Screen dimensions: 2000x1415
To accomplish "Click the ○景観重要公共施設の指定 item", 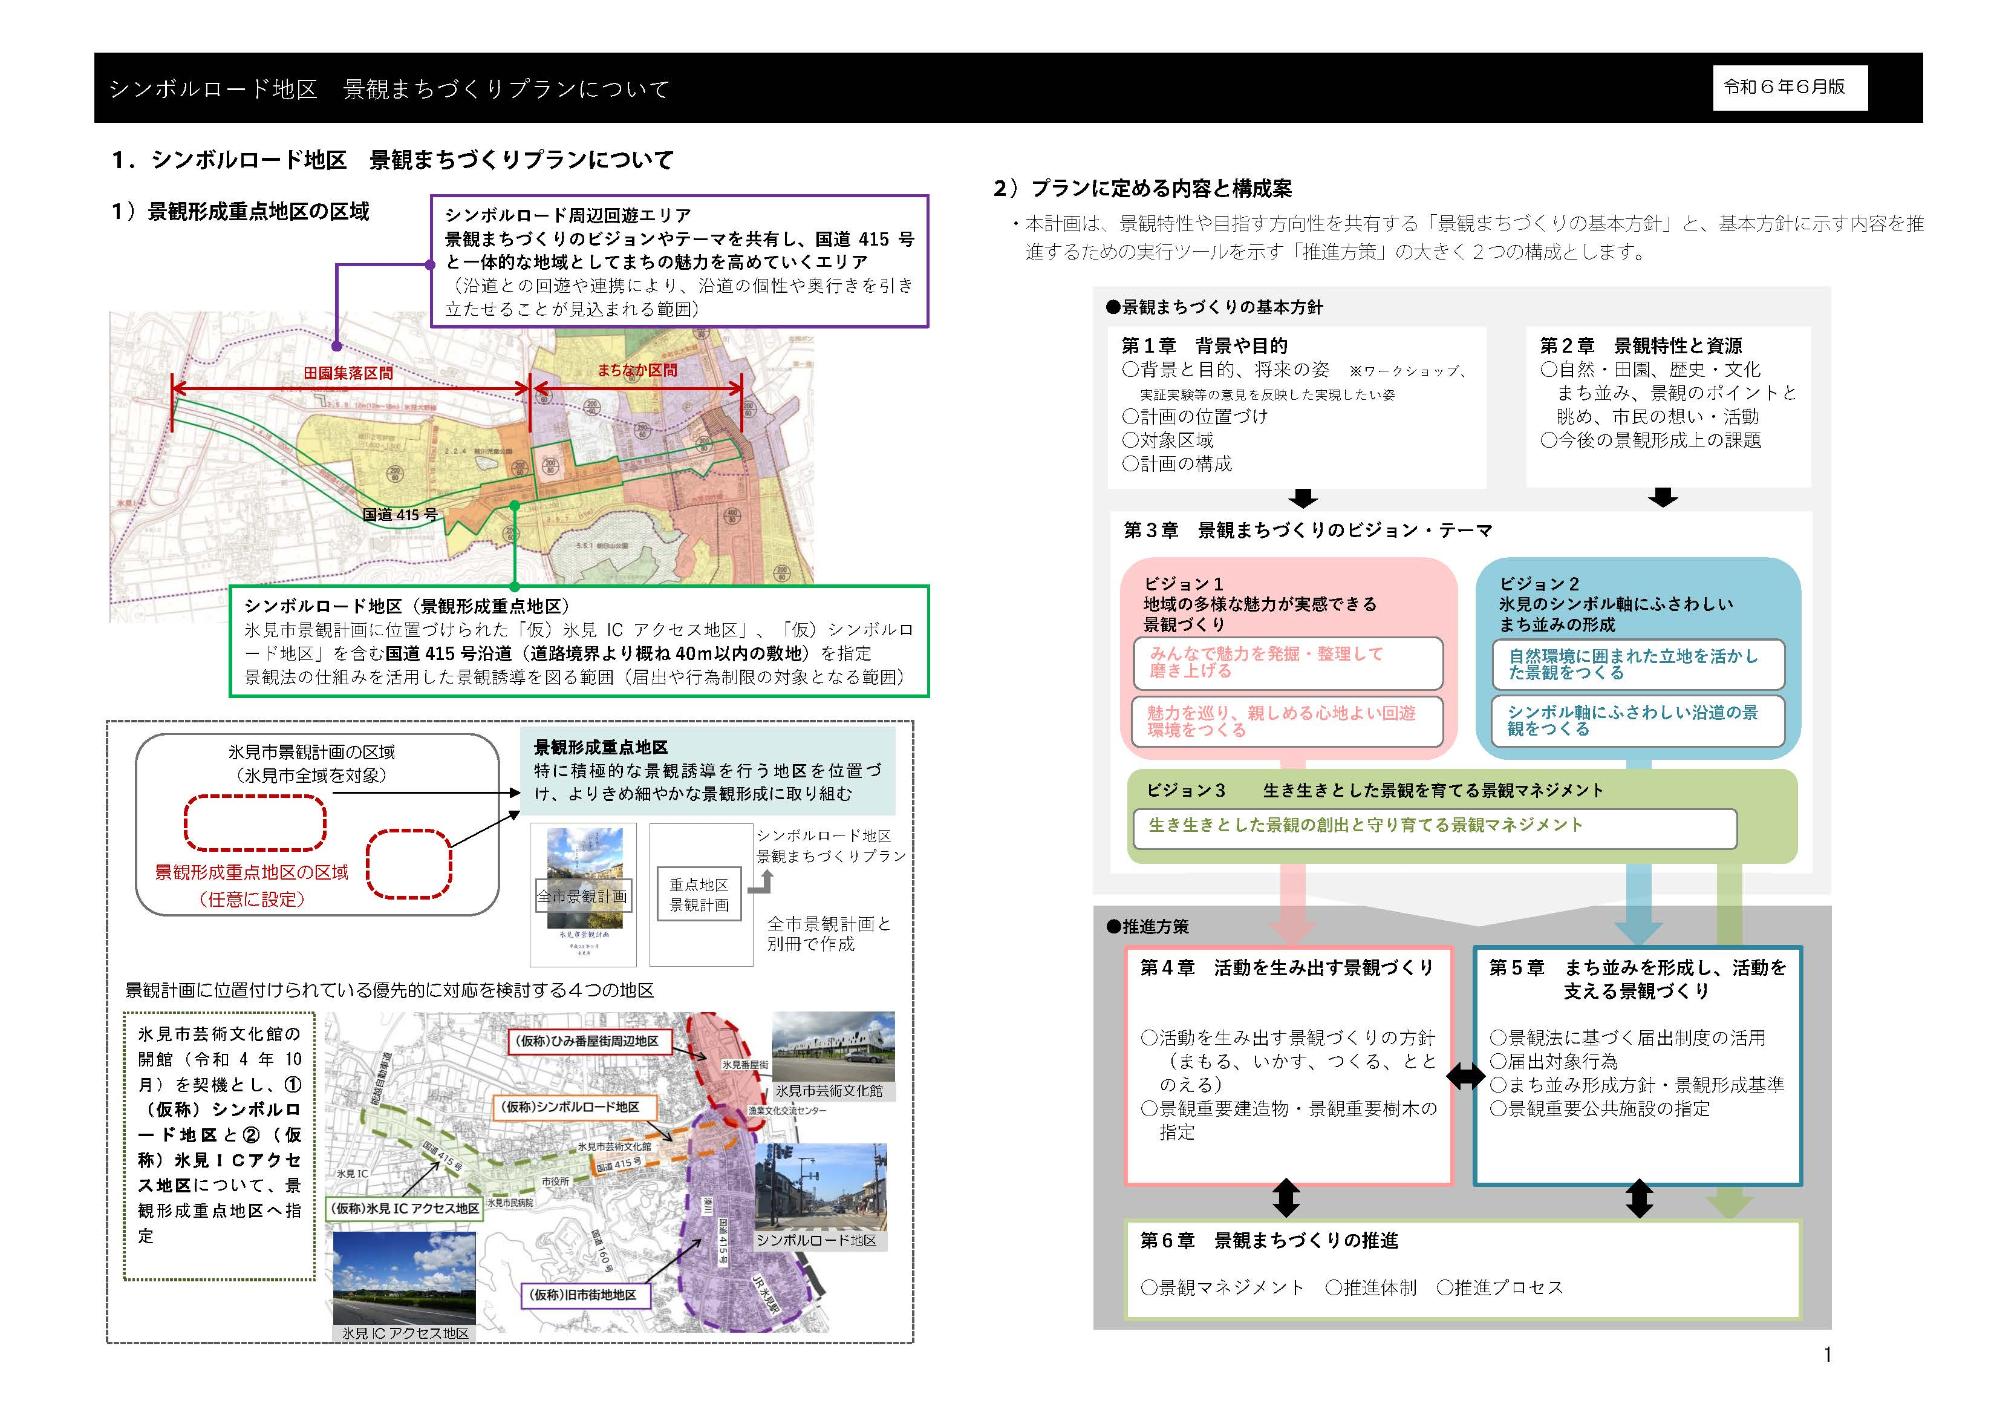I will (1600, 1108).
